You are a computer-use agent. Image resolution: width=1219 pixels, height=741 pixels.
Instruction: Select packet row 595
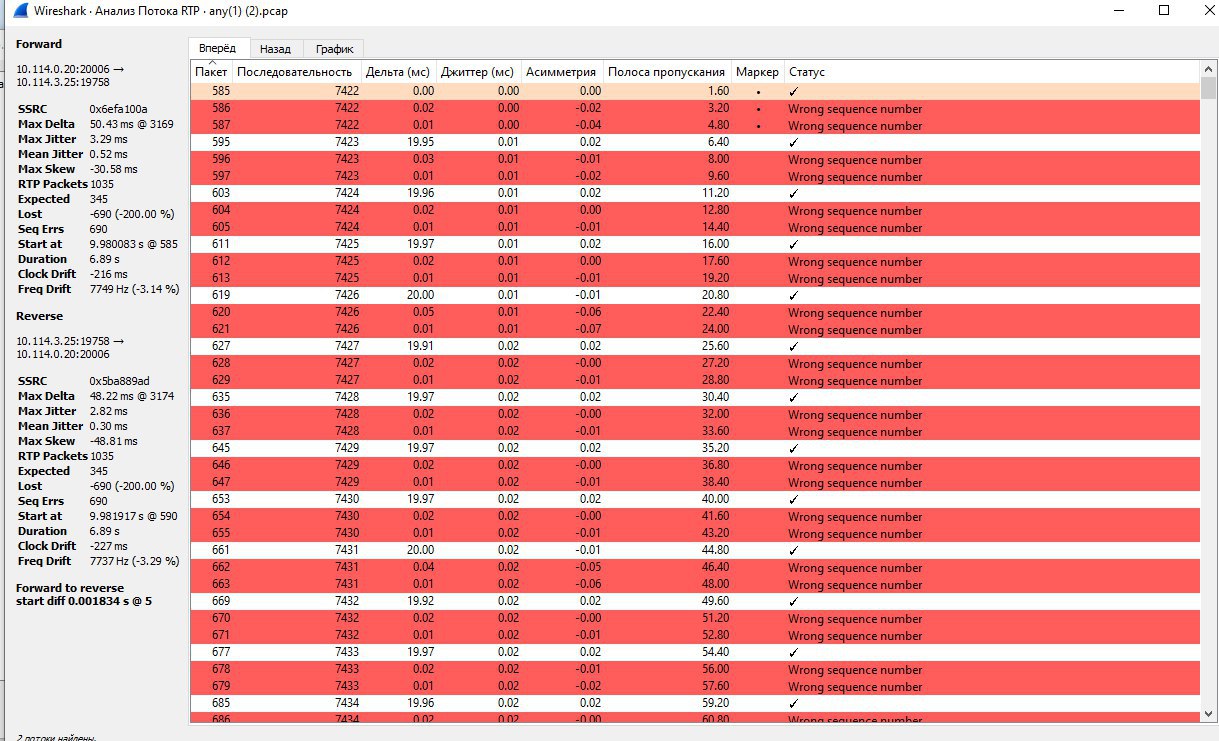pos(695,142)
